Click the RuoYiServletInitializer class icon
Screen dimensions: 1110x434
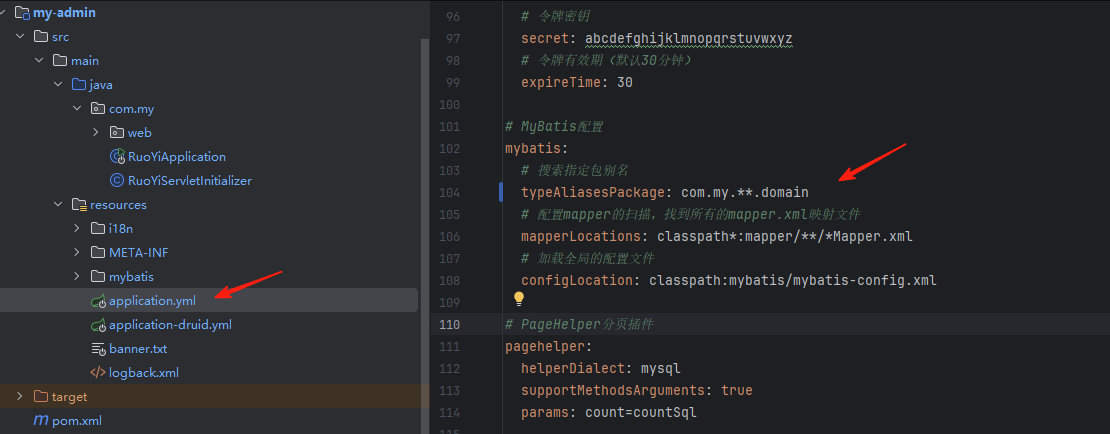coord(117,181)
